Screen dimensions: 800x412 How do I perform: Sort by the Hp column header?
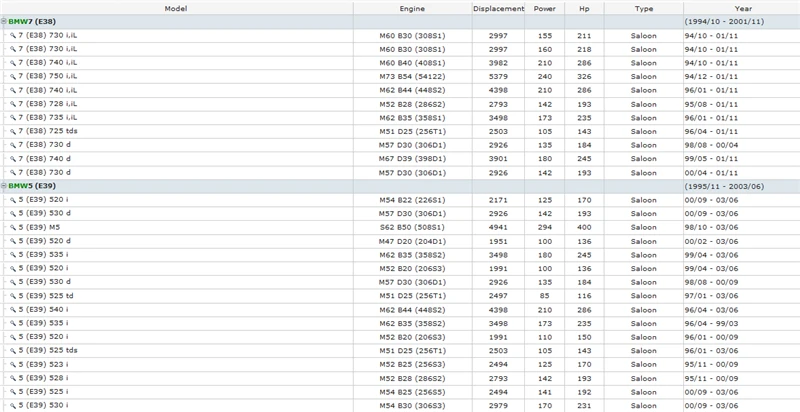(585, 8)
